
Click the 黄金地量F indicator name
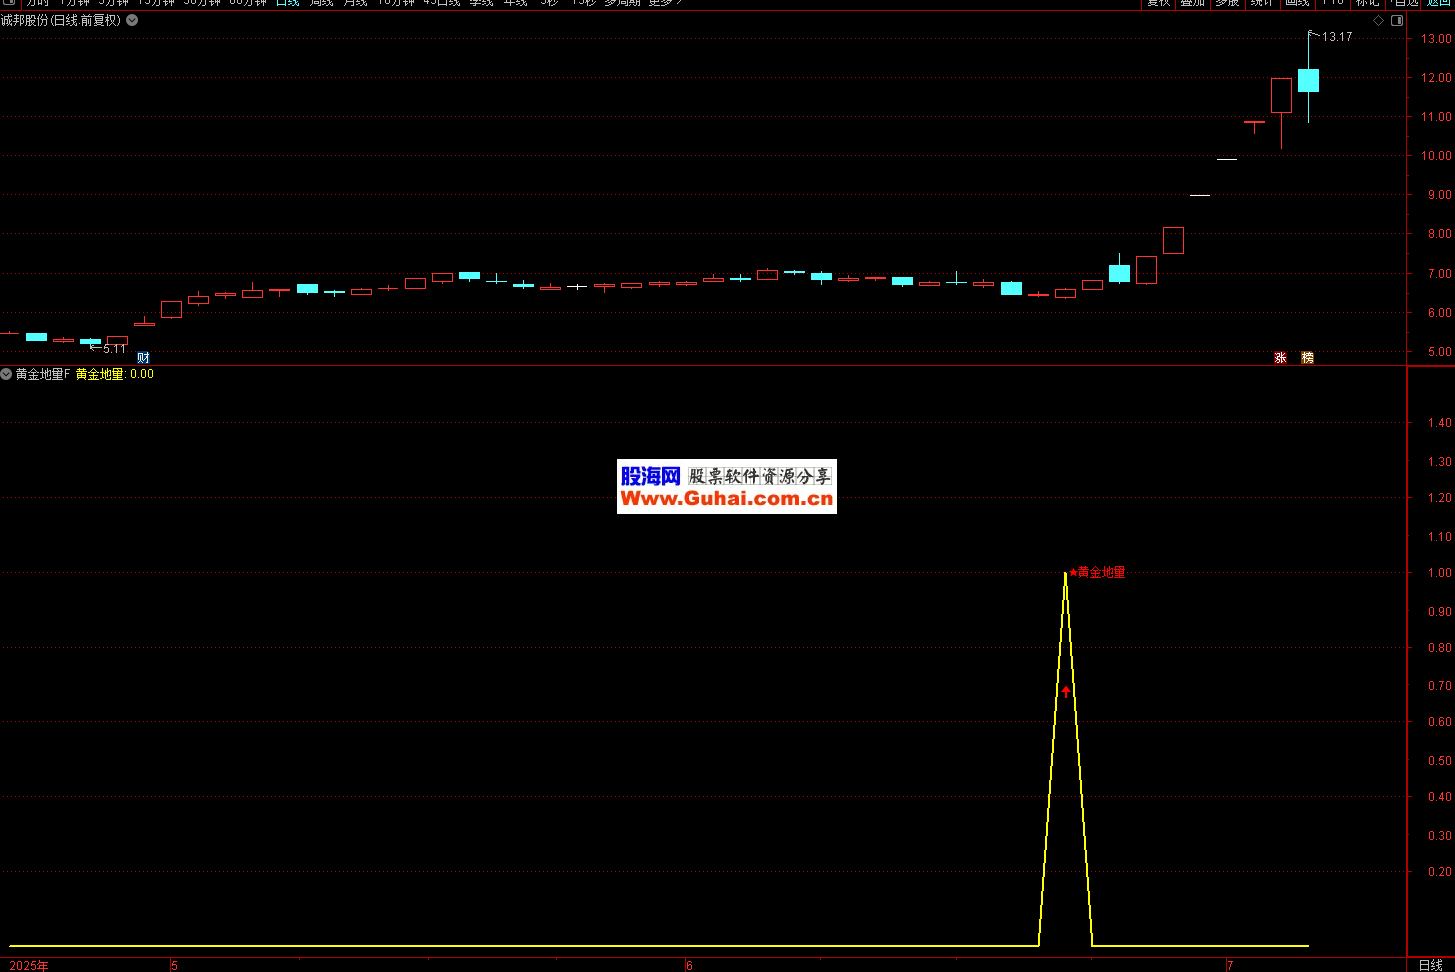[43, 374]
